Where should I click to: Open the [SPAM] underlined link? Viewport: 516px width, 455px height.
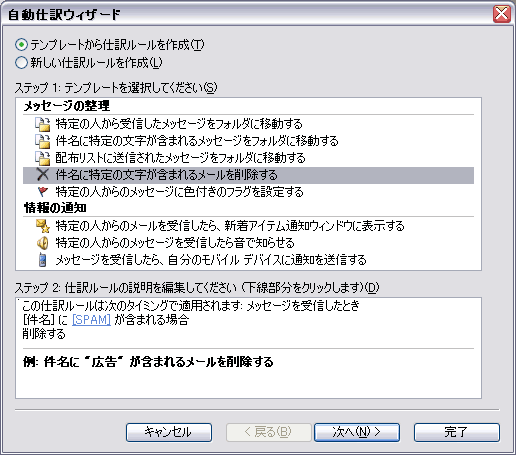point(91,320)
